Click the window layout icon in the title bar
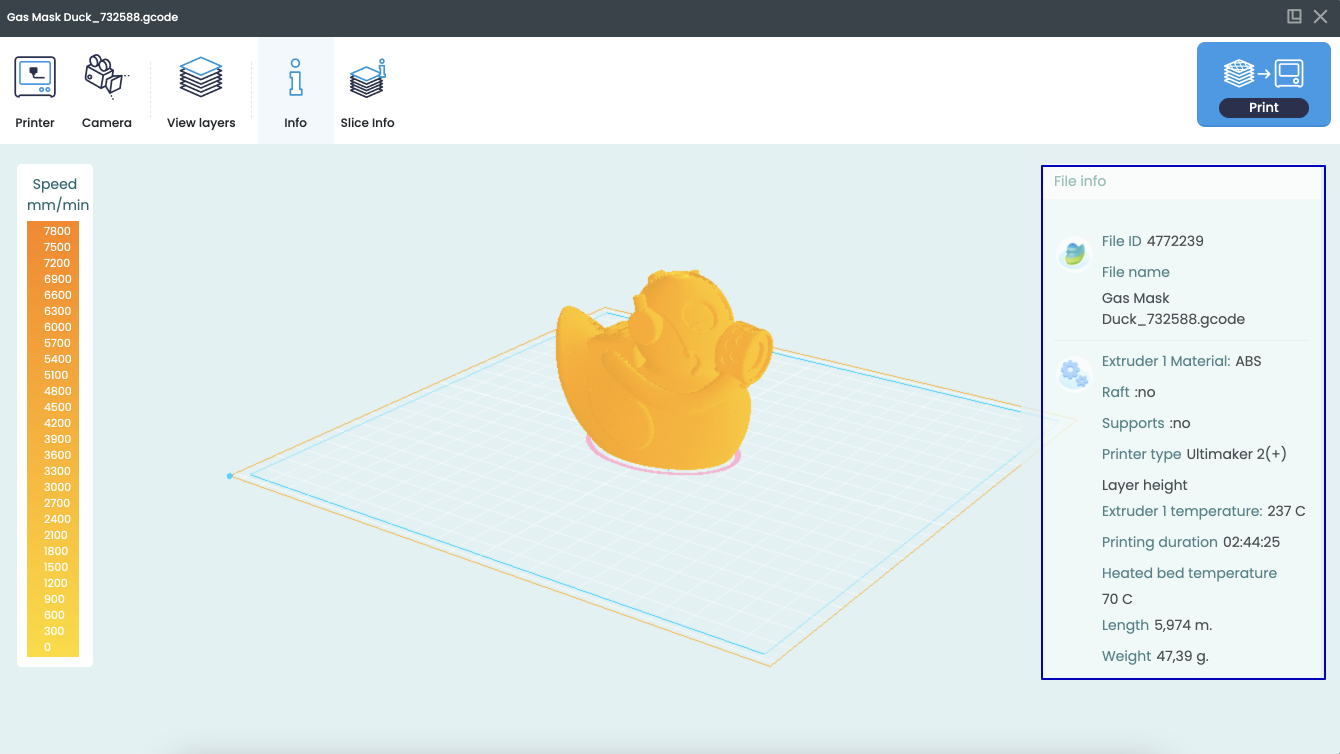The height and width of the screenshot is (754, 1340). pyautogui.click(x=1294, y=16)
